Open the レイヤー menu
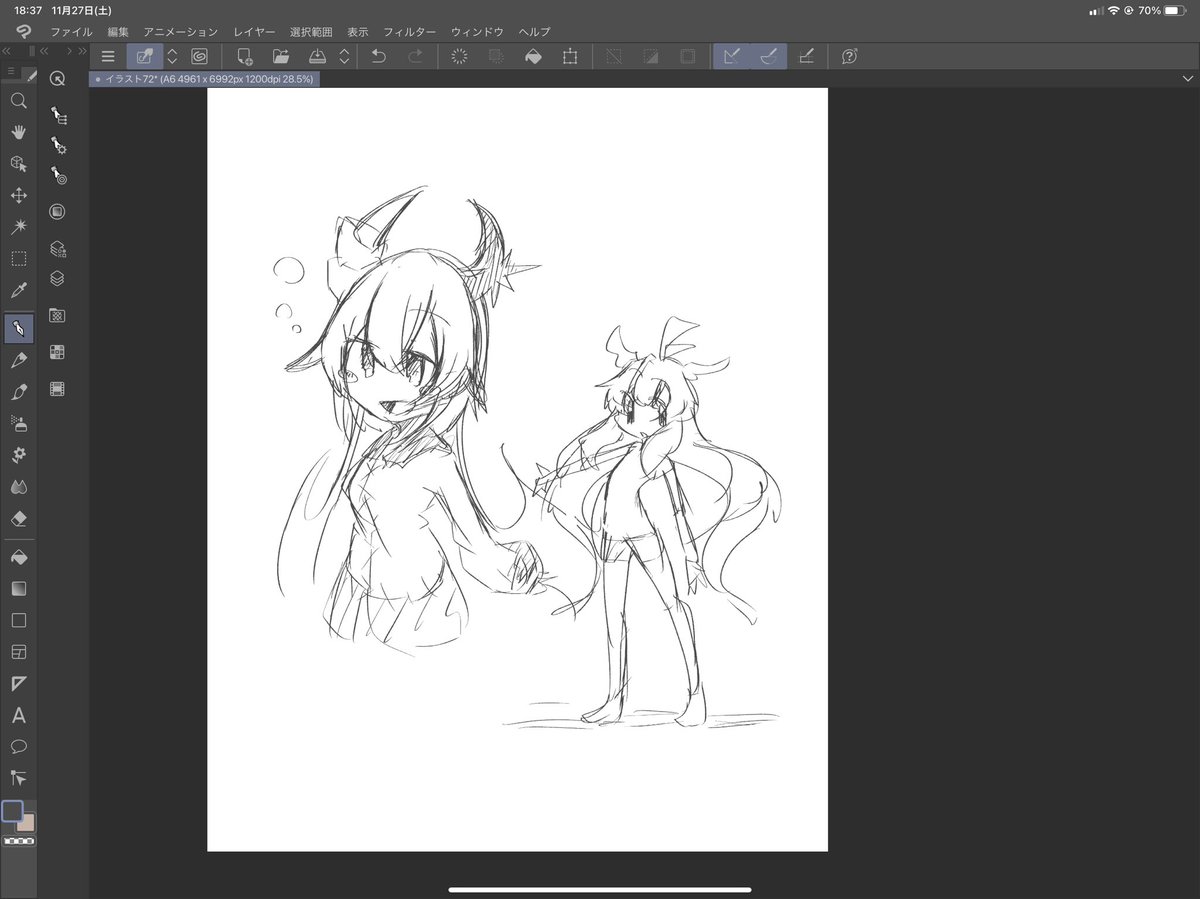 pos(254,32)
